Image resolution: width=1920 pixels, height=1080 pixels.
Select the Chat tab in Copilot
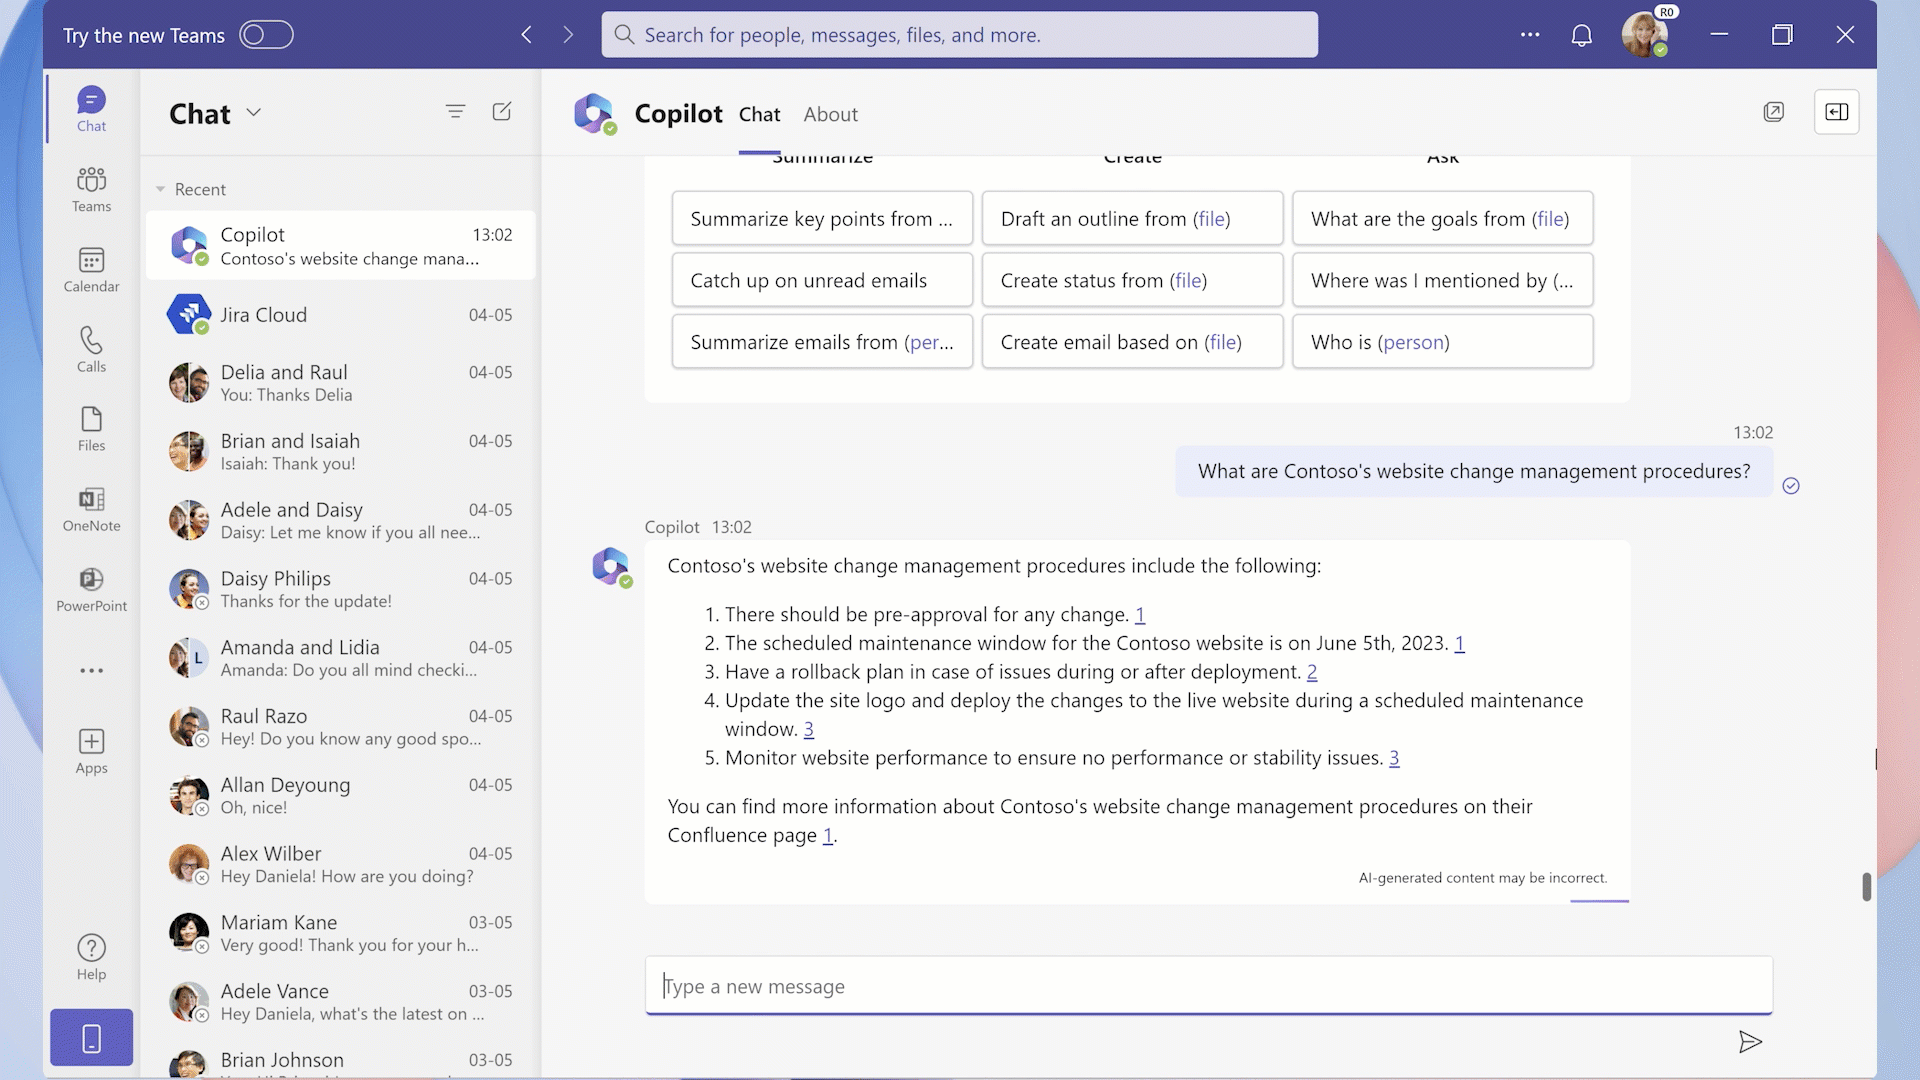click(x=758, y=113)
